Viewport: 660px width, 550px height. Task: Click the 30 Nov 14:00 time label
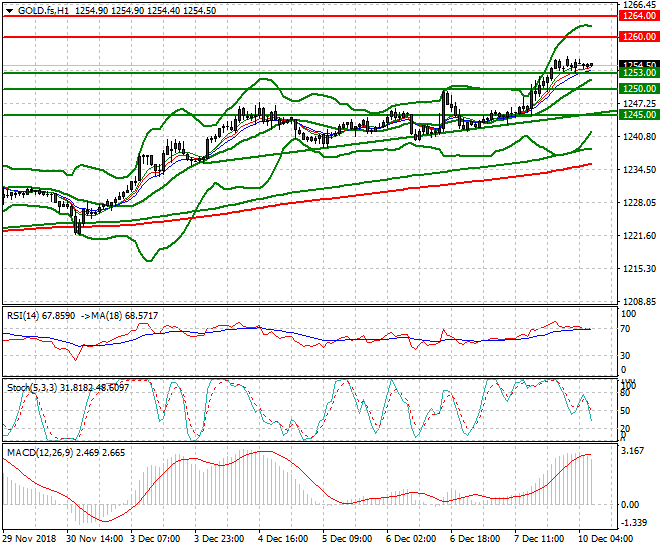pyautogui.click(x=95, y=539)
